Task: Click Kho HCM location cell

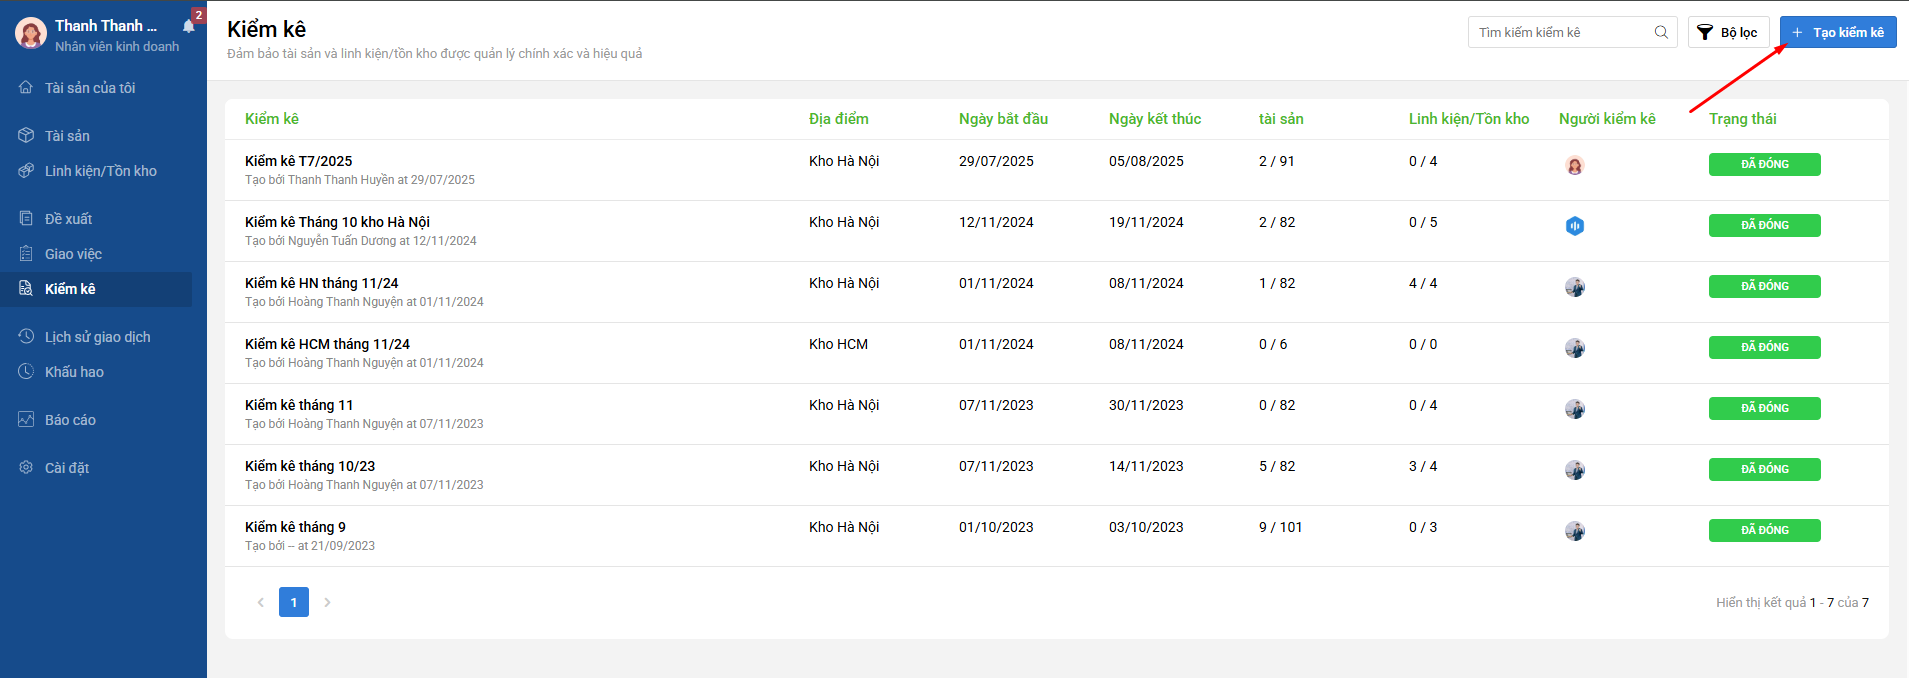Action: point(838,344)
